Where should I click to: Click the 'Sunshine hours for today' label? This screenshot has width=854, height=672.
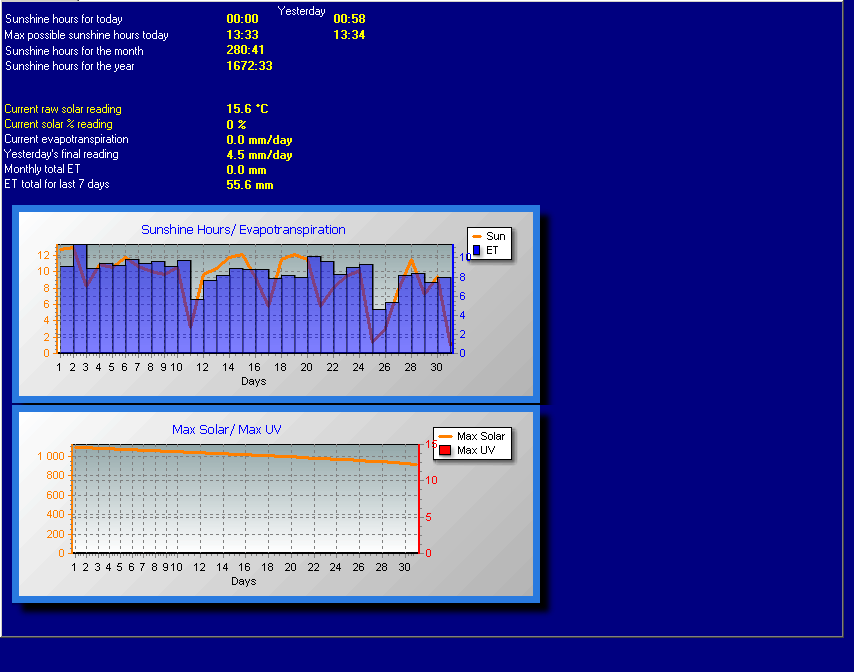pos(64,19)
